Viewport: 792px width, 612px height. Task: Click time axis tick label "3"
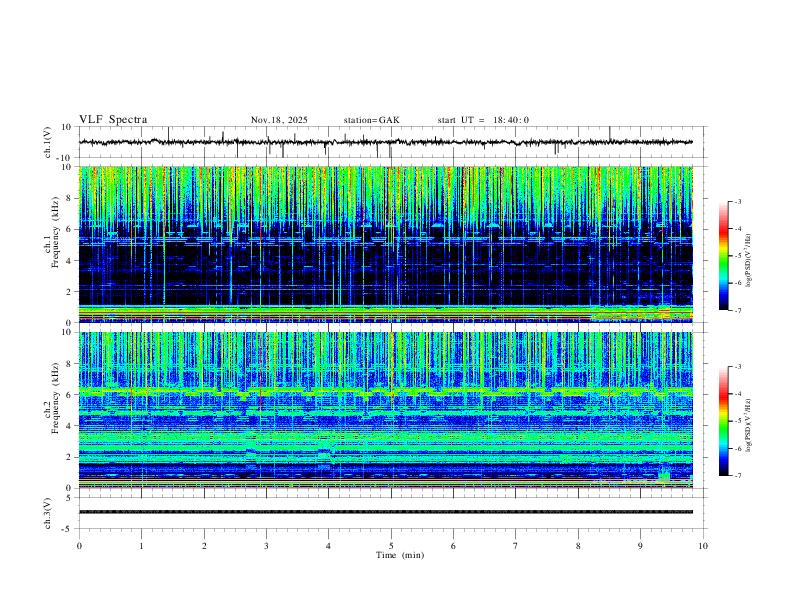coord(266,546)
